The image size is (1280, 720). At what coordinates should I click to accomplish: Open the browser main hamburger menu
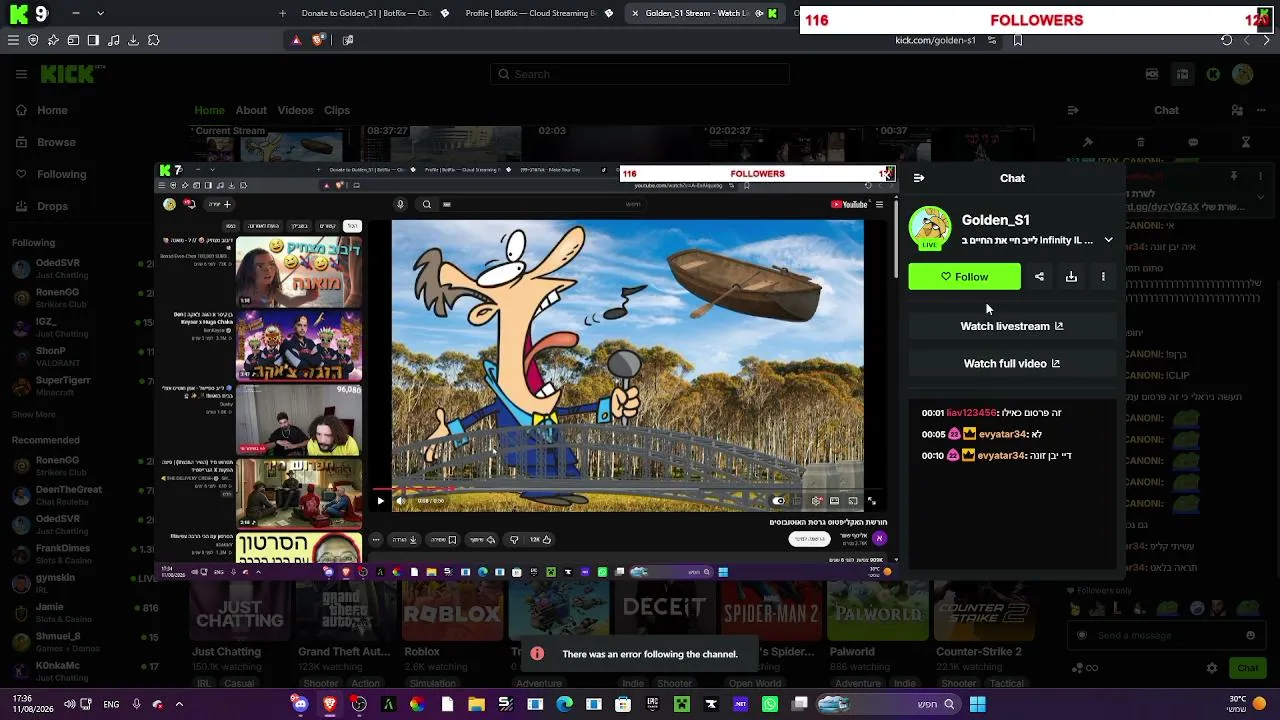(x=13, y=40)
